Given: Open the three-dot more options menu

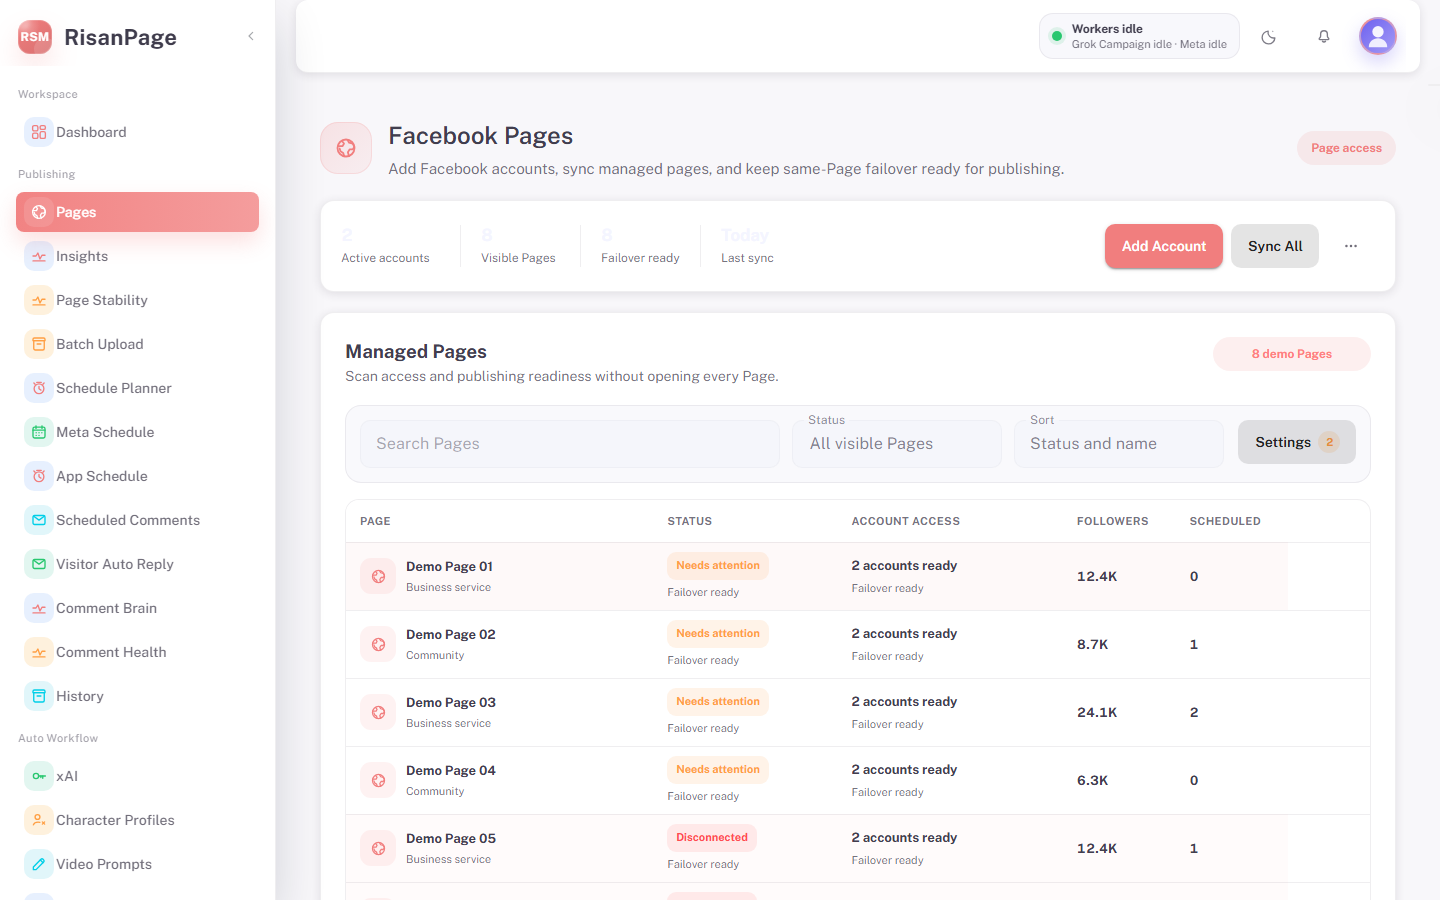Looking at the screenshot, I should tap(1351, 246).
